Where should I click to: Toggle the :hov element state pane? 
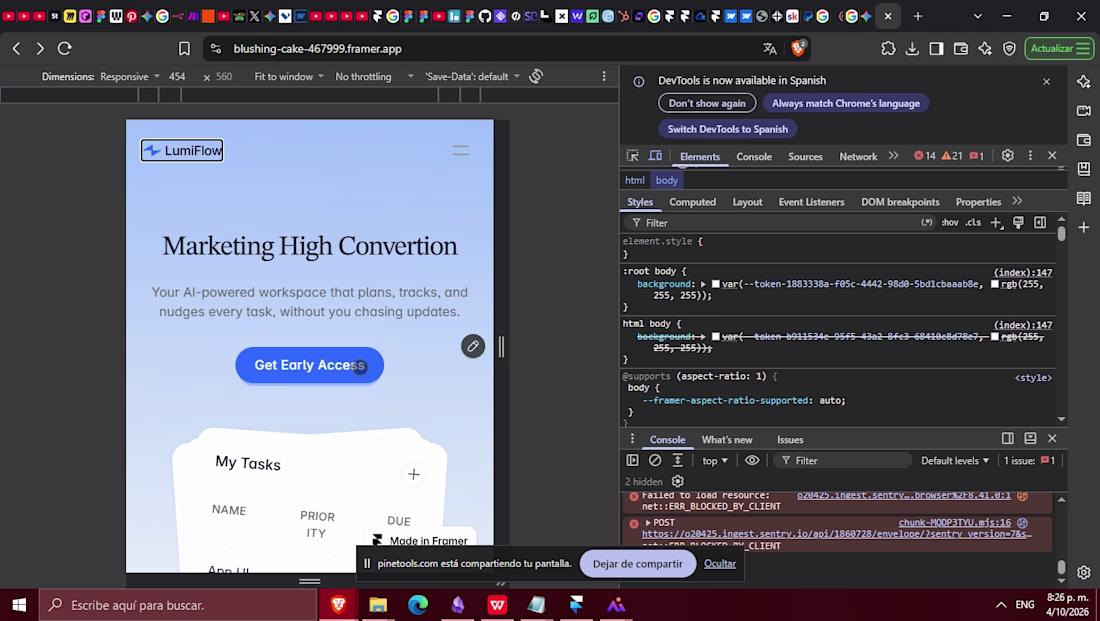pos(950,222)
